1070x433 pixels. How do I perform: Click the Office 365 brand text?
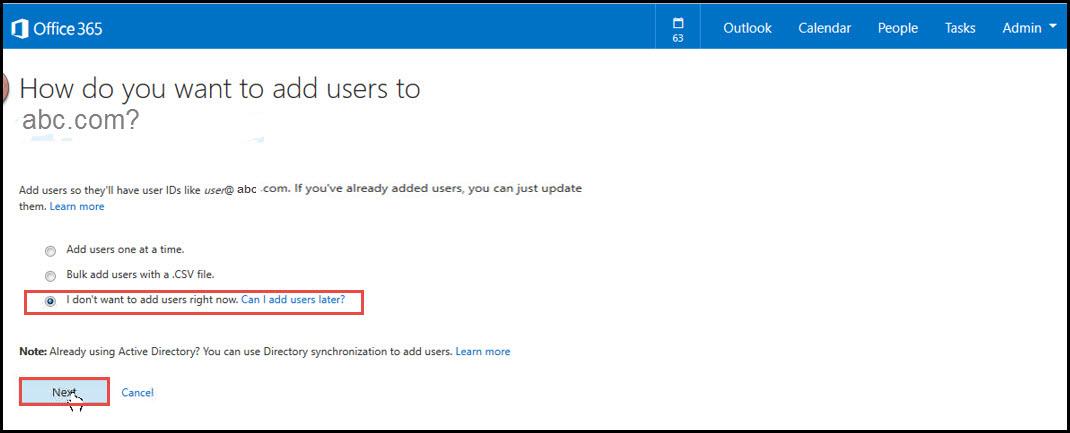tap(68, 29)
